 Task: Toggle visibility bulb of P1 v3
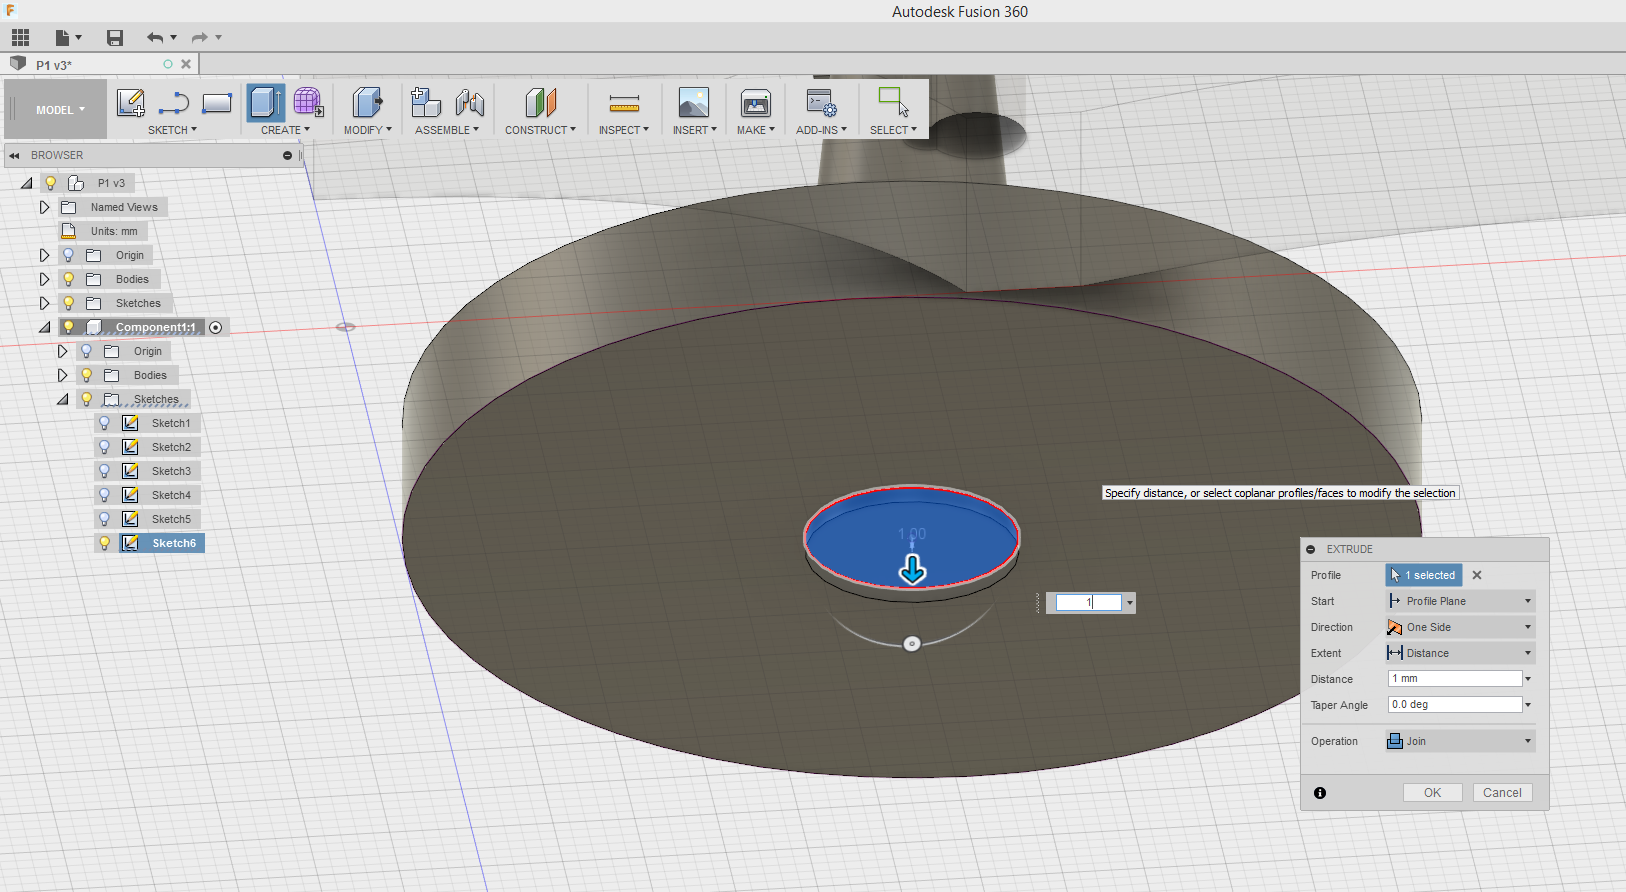click(x=50, y=183)
